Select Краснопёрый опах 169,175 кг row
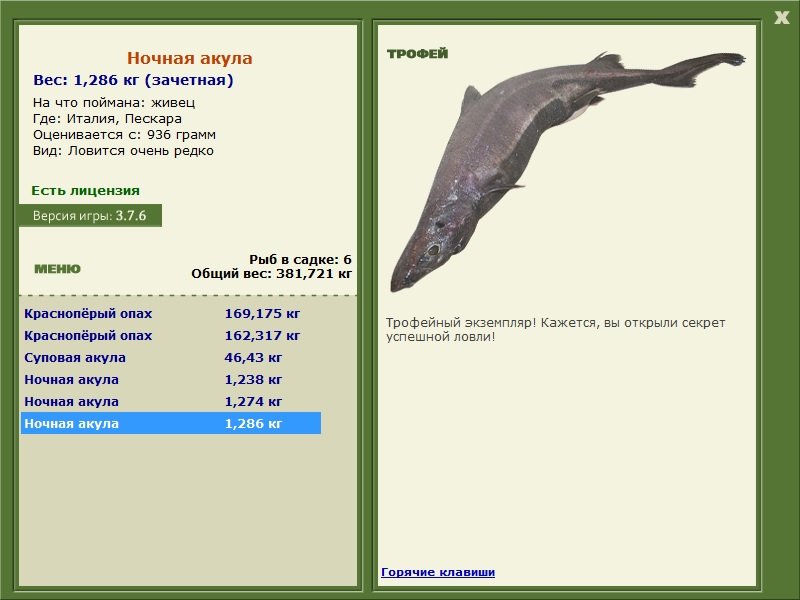800x600 pixels. [x=171, y=313]
